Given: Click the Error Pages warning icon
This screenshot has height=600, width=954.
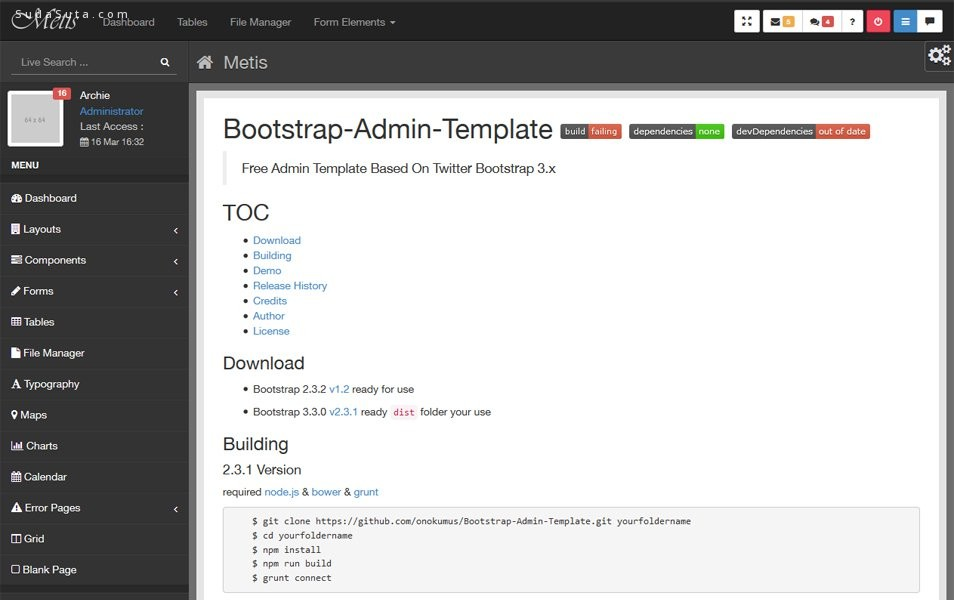Looking at the screenshot, I should 16,508.
